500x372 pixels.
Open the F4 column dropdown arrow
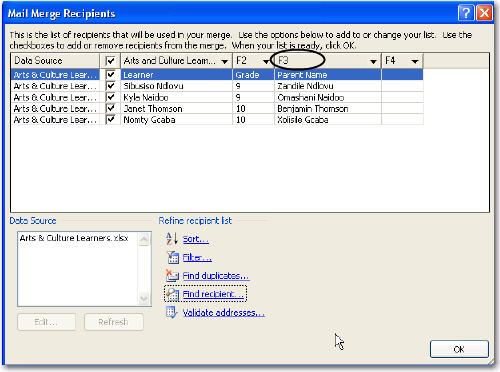point(415,62)
